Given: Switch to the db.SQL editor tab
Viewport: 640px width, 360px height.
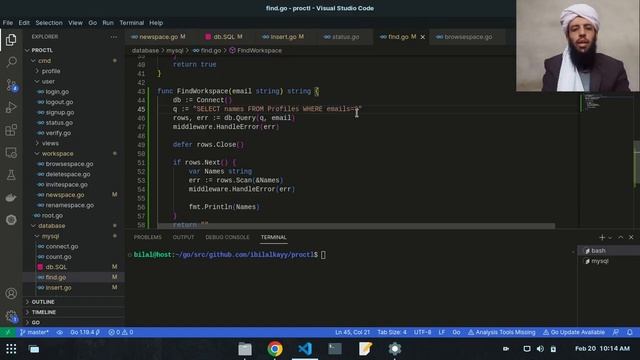Looking at the screenshot, I should point(224,37).
